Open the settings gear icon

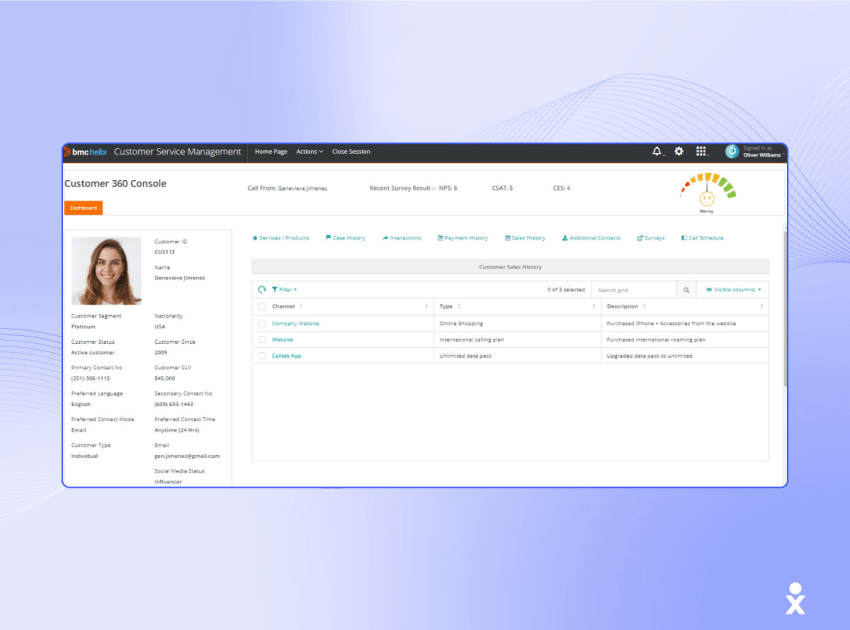pyautogui.click(x=679, y=151)
